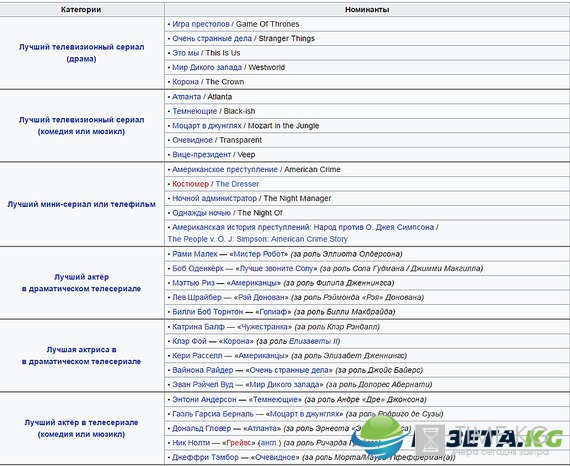Open the 'Американское преступление' link

coord(225,169)
